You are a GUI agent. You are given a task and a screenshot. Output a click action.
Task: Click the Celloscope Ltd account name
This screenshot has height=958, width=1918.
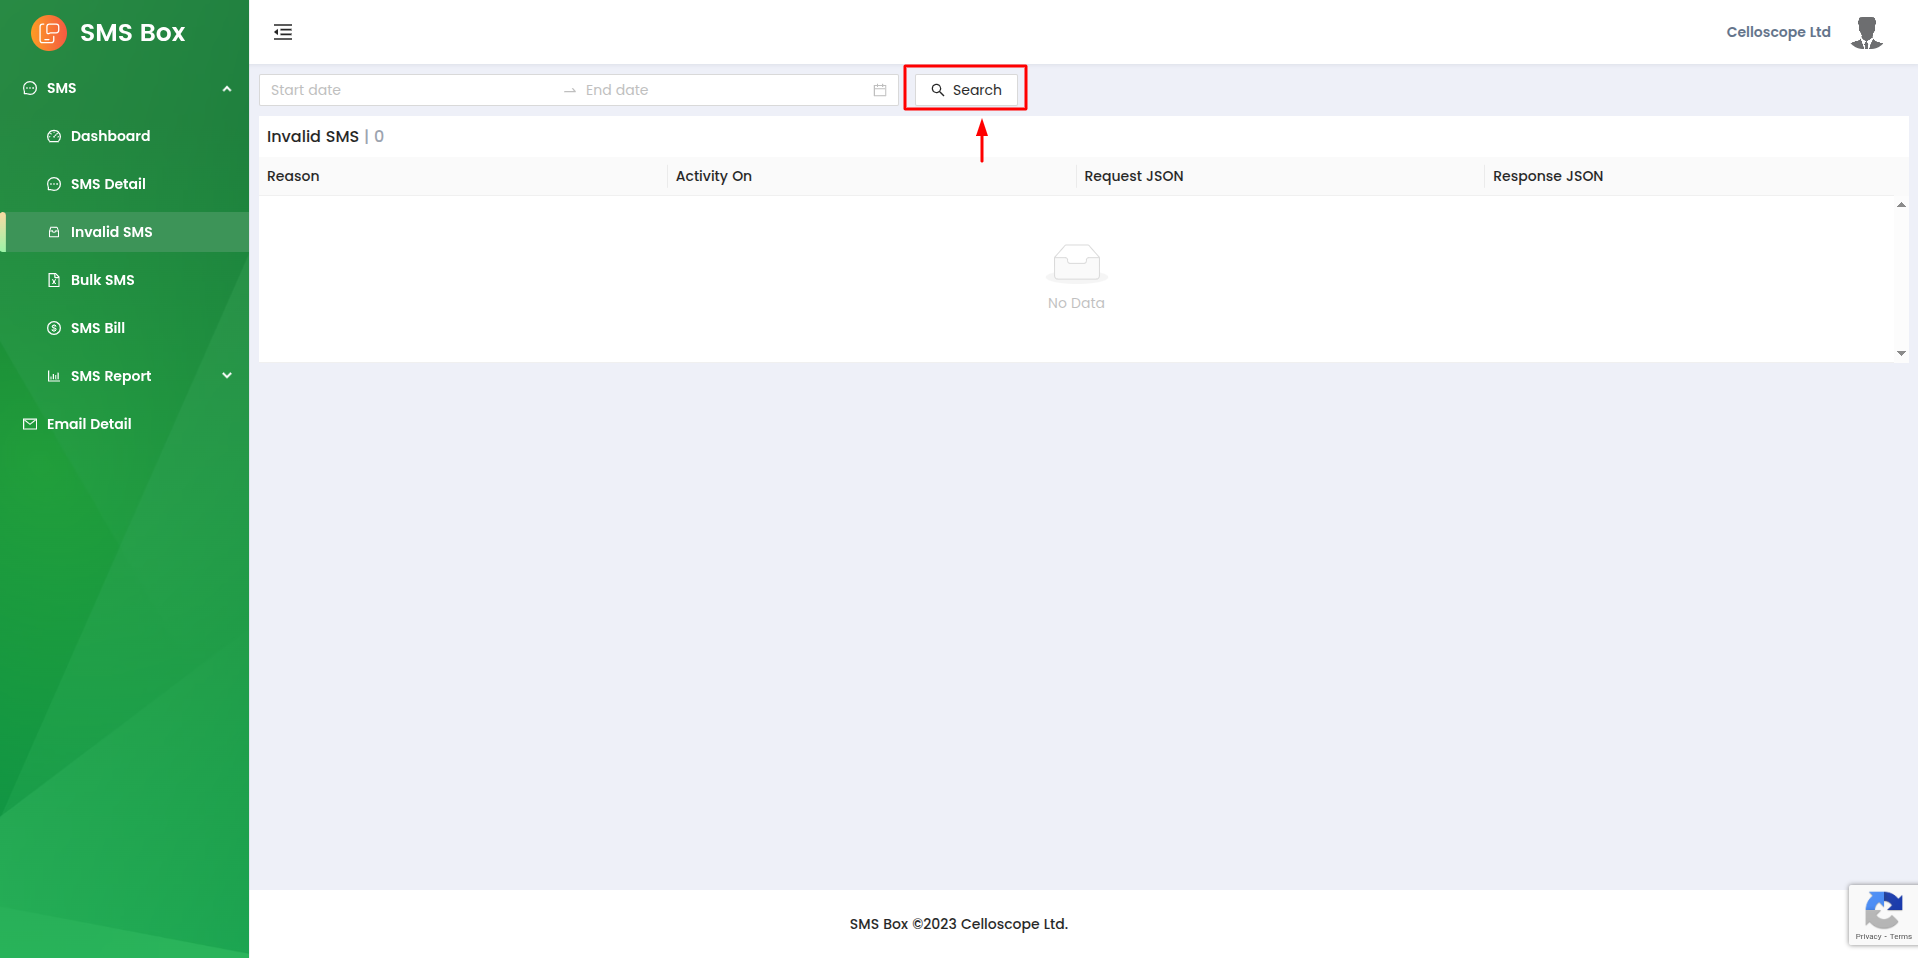click(1778, 32)
